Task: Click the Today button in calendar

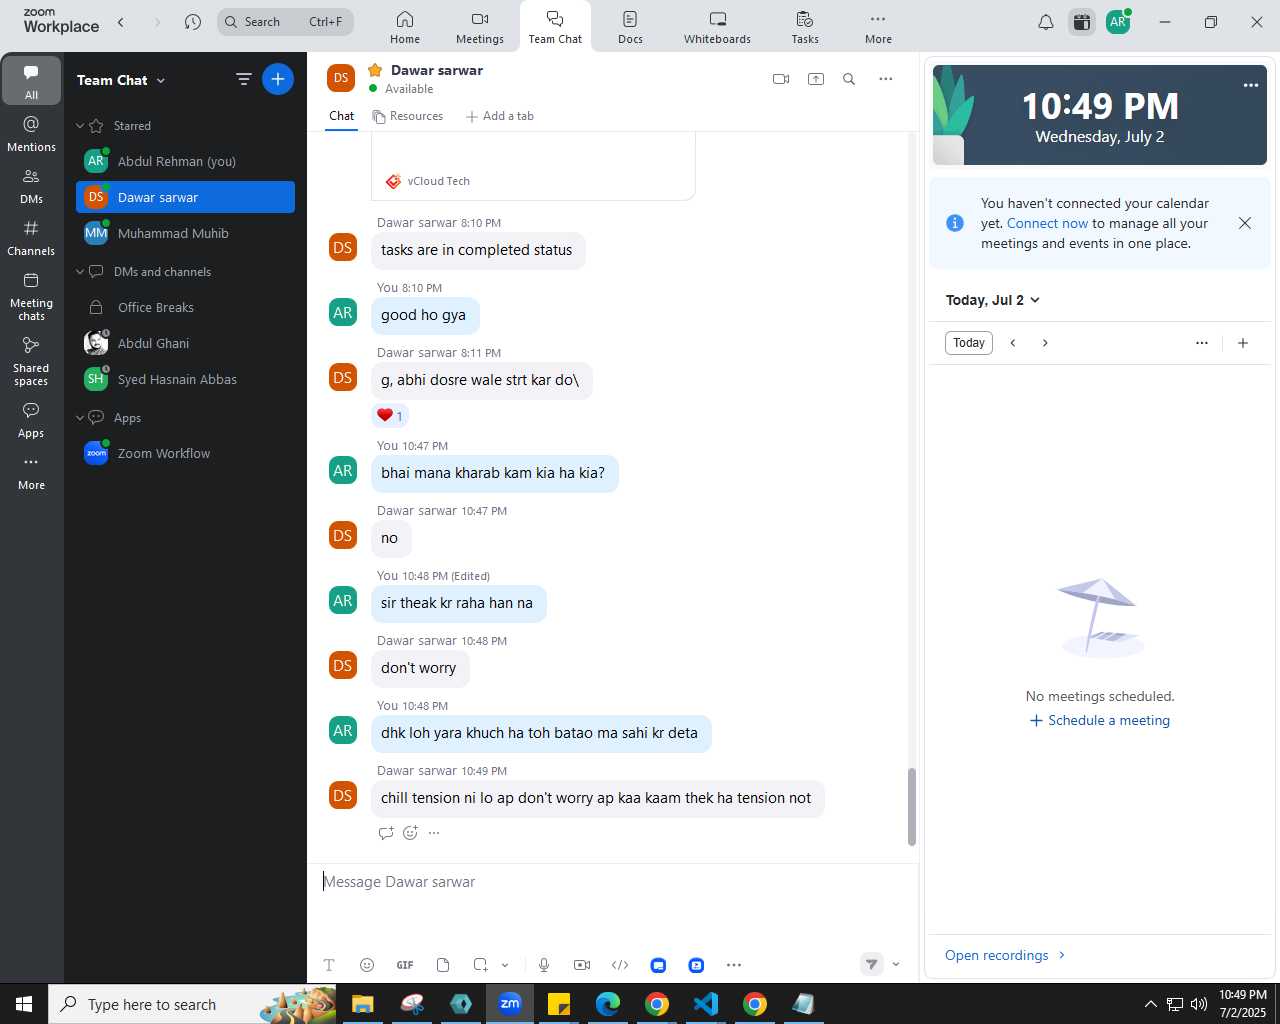Action: (x=968, y=343)
